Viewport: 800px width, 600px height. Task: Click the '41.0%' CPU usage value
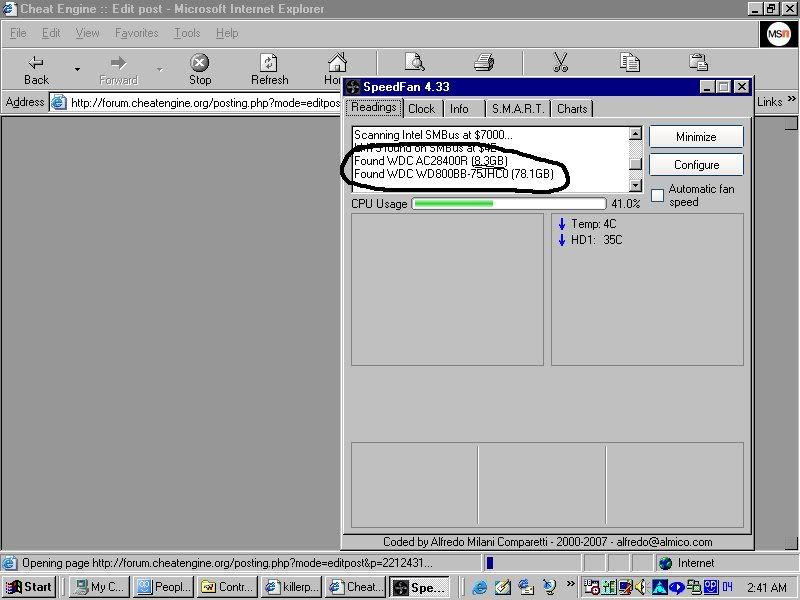[626, 204]
